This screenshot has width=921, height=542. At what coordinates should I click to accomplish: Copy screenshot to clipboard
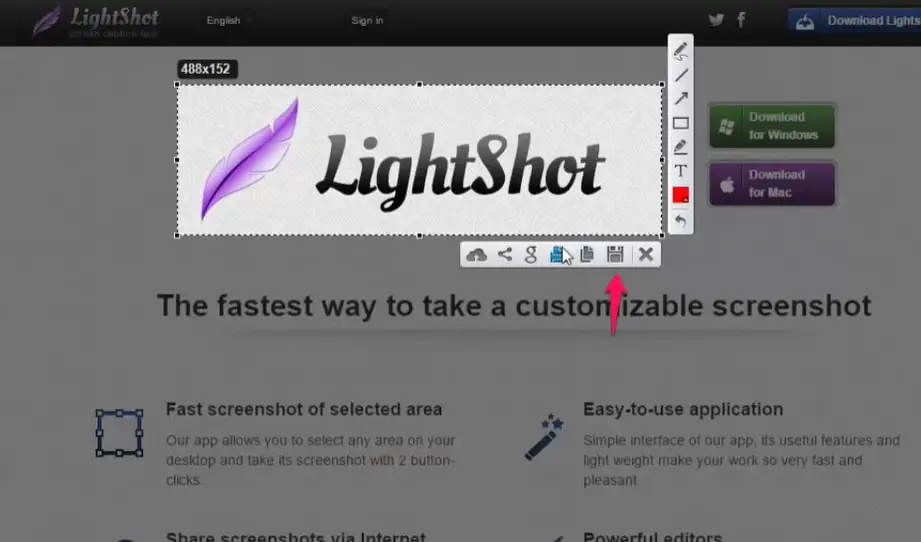pyautogui.click(x=587, y=254)
